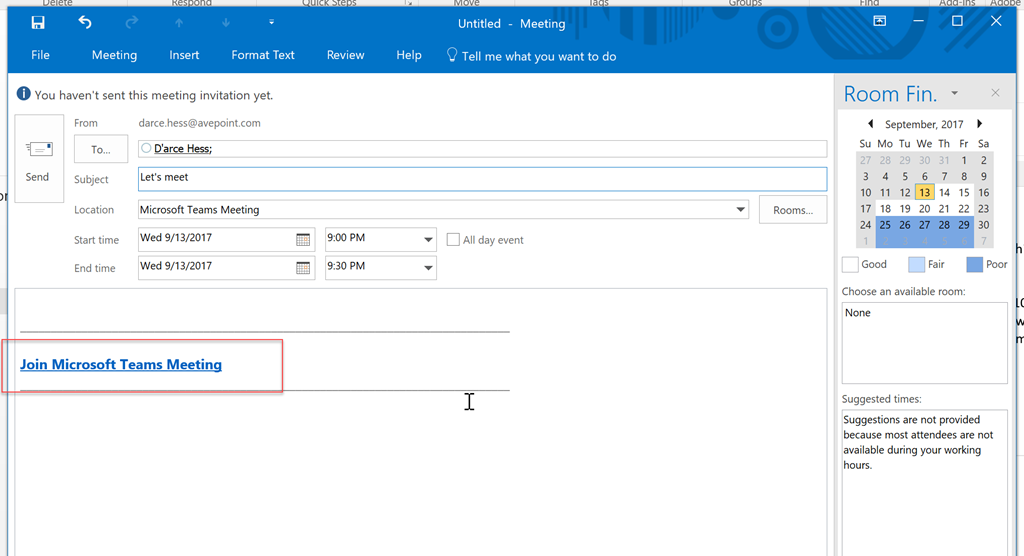Expand the Location dropdown
Screen dimensions: 1024x556
coord(741,210)
